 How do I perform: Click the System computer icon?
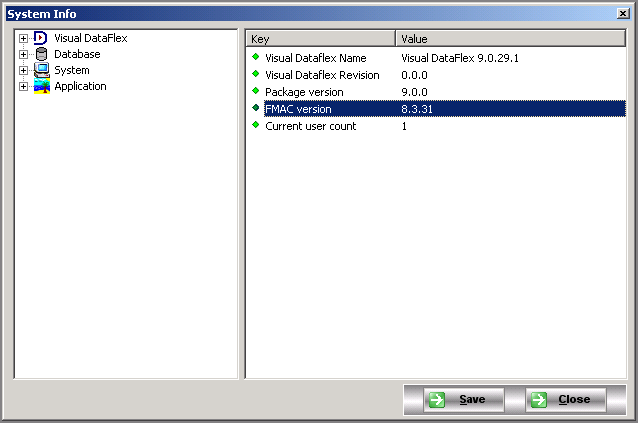click(42, 70)
